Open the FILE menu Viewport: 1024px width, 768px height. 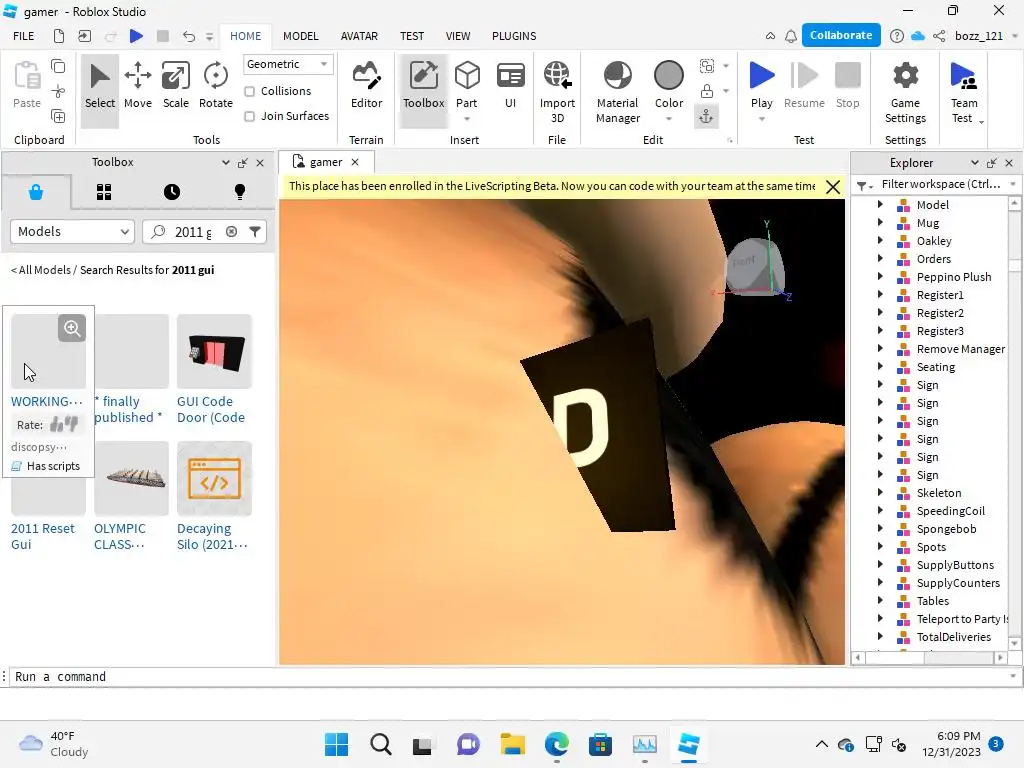24,36
